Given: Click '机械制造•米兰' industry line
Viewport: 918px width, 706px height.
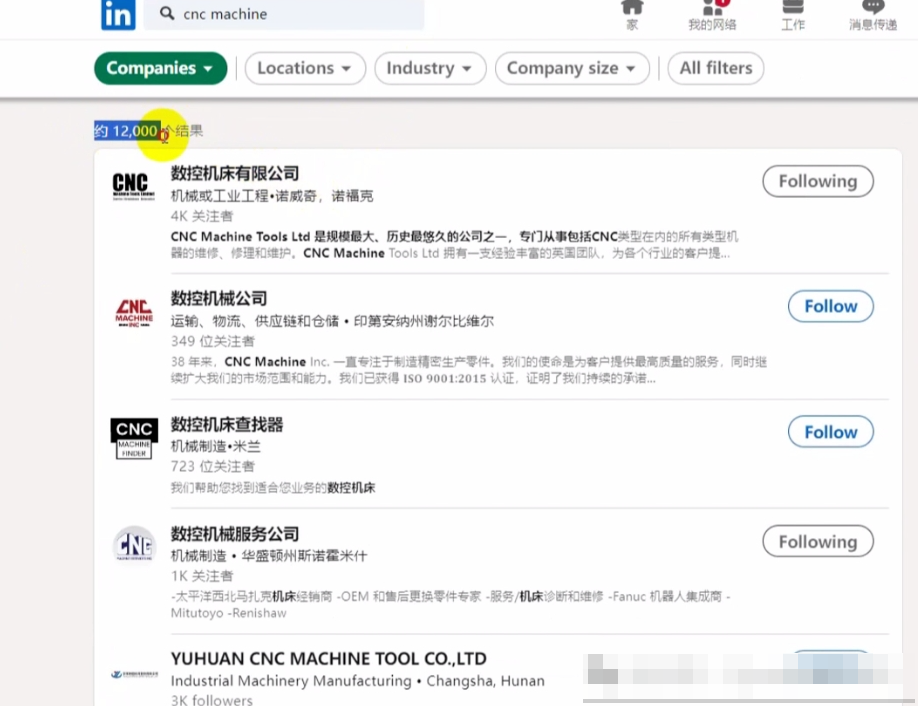Looking at the screenshot, I should (215, 447).
